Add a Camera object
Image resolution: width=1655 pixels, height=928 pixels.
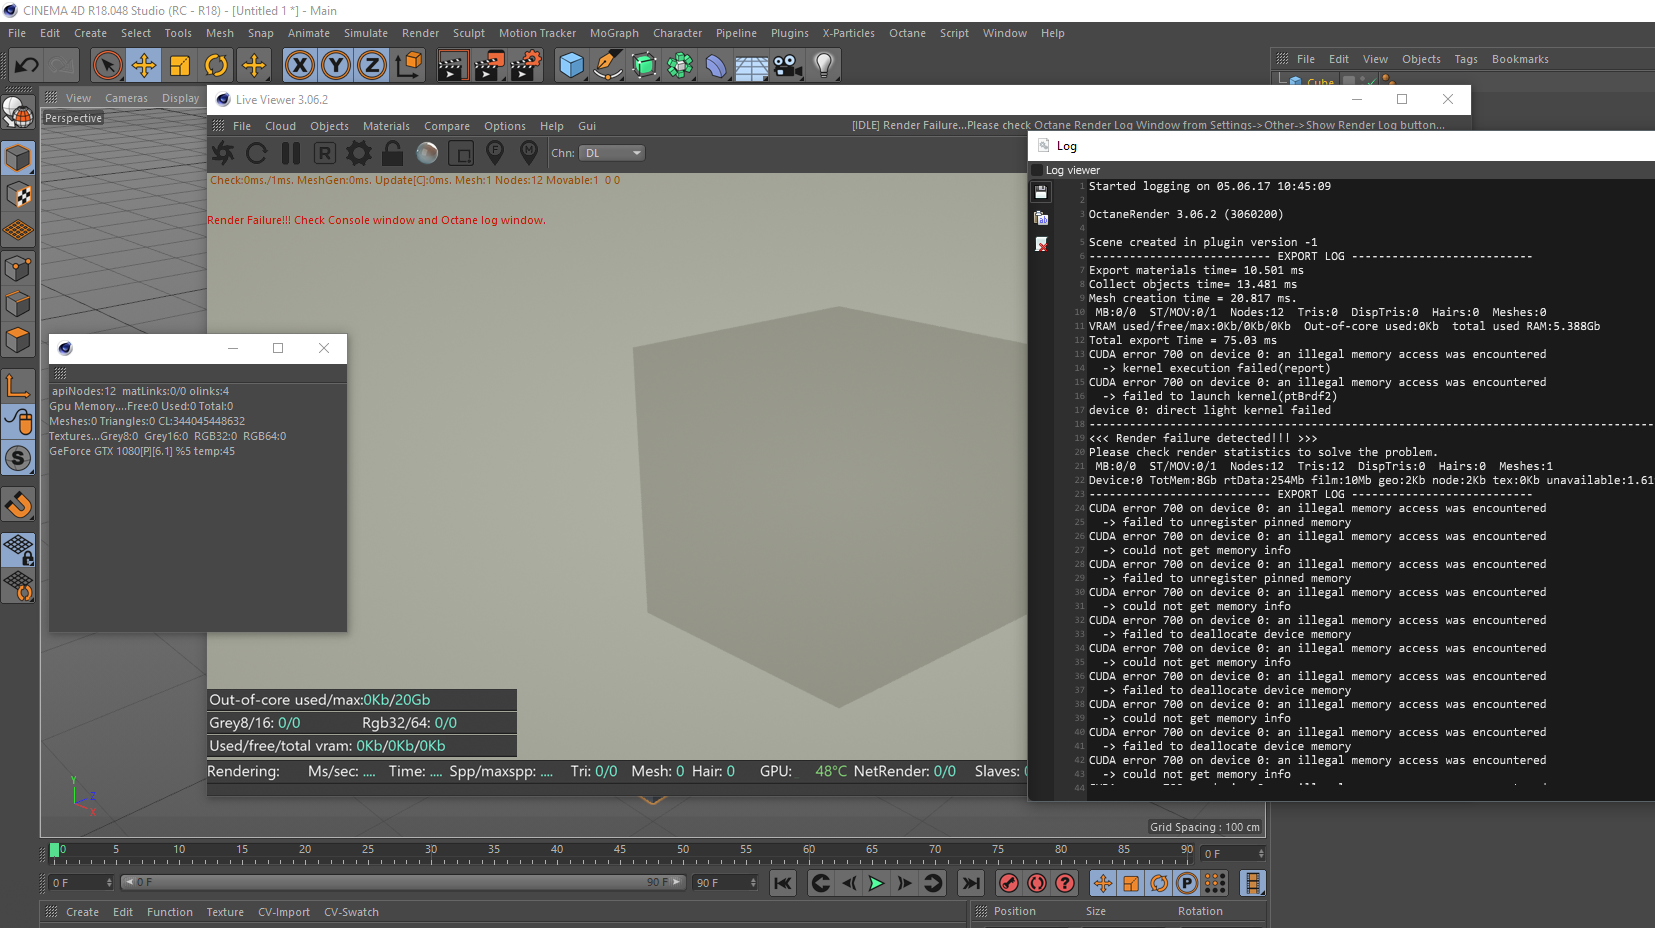pos(788,66)
